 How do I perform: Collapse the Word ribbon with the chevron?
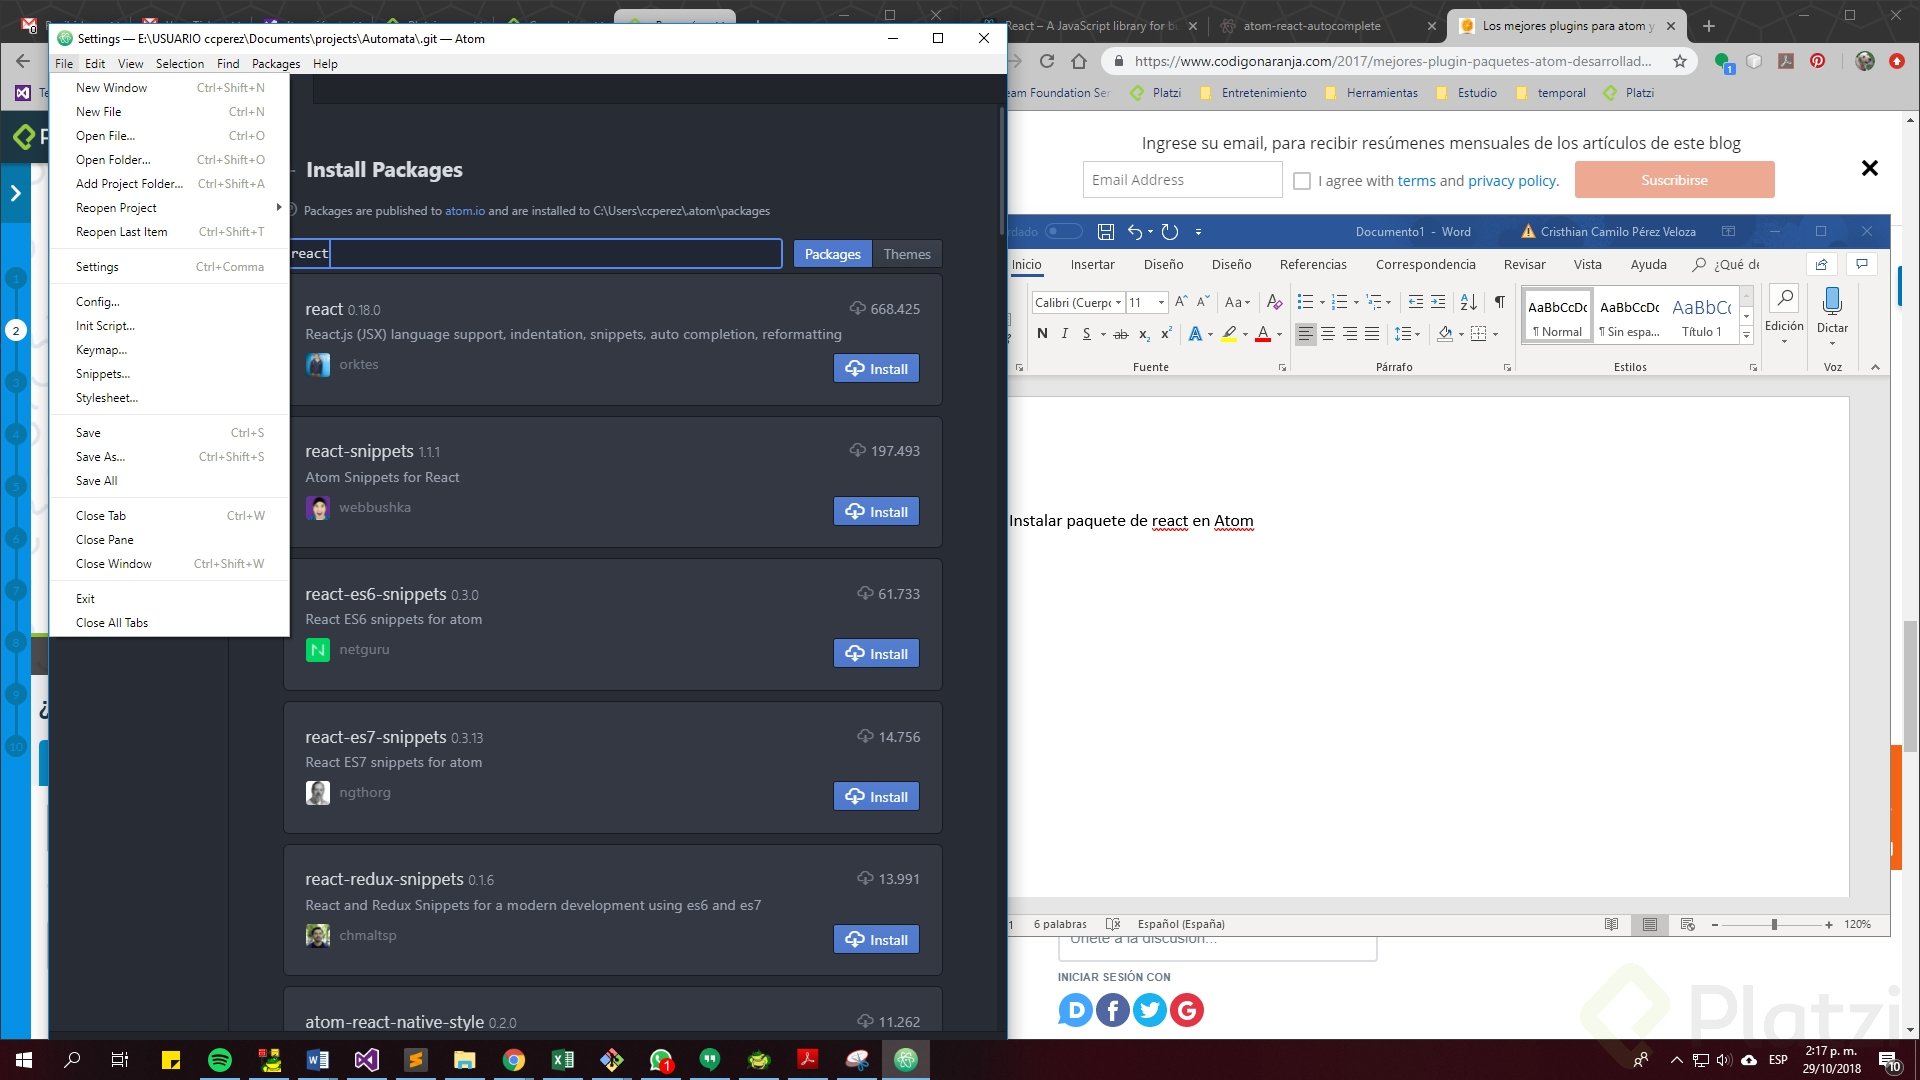(x=1875, y=367)
